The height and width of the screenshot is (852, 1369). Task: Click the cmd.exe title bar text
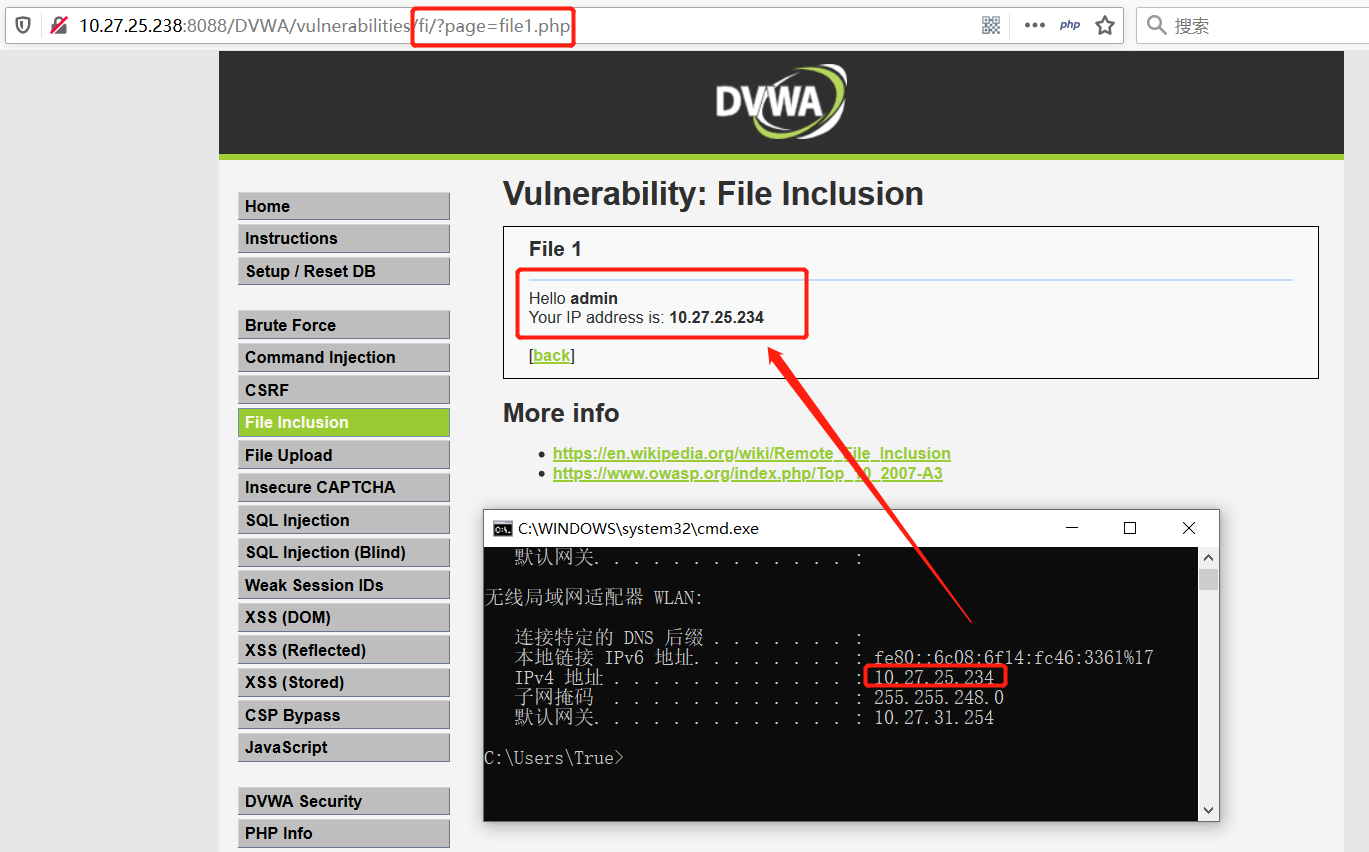[638, 528]
